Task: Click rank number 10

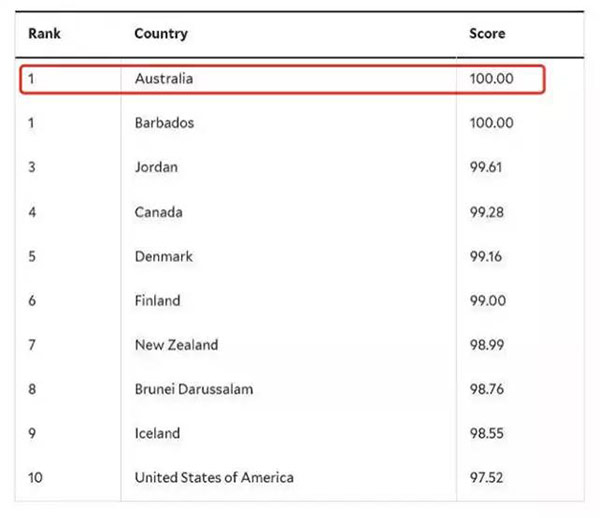Action: pos(35,478)
